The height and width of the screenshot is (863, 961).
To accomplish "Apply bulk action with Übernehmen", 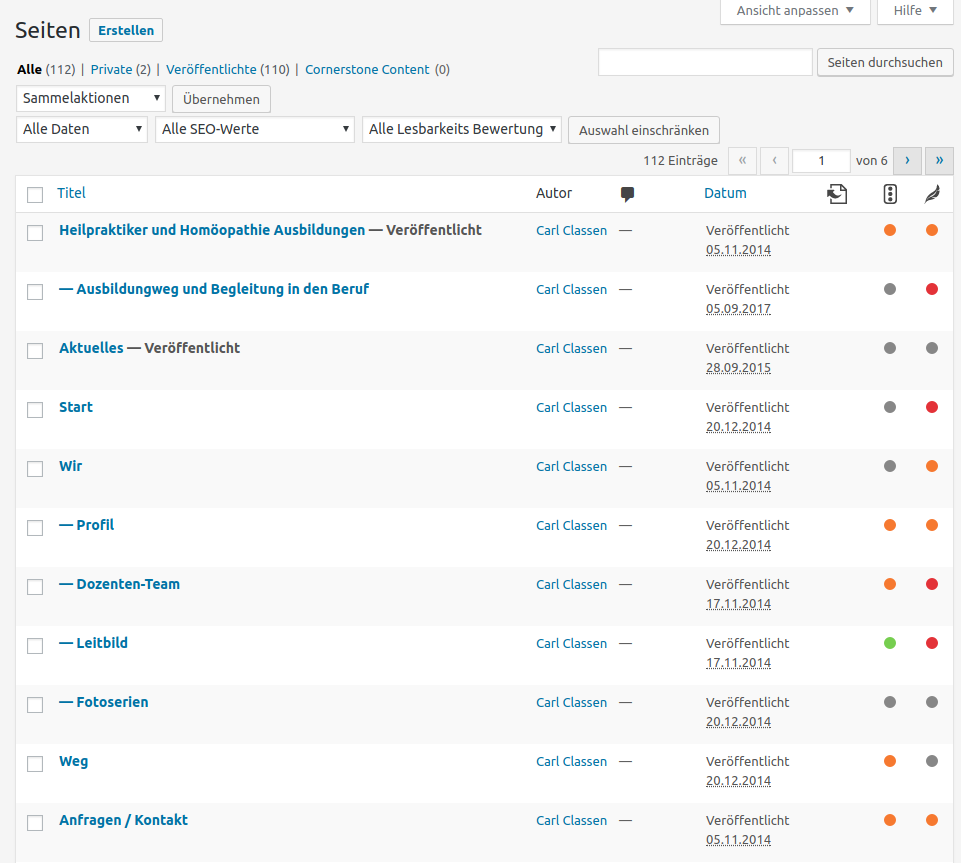I will pos(221,99).
